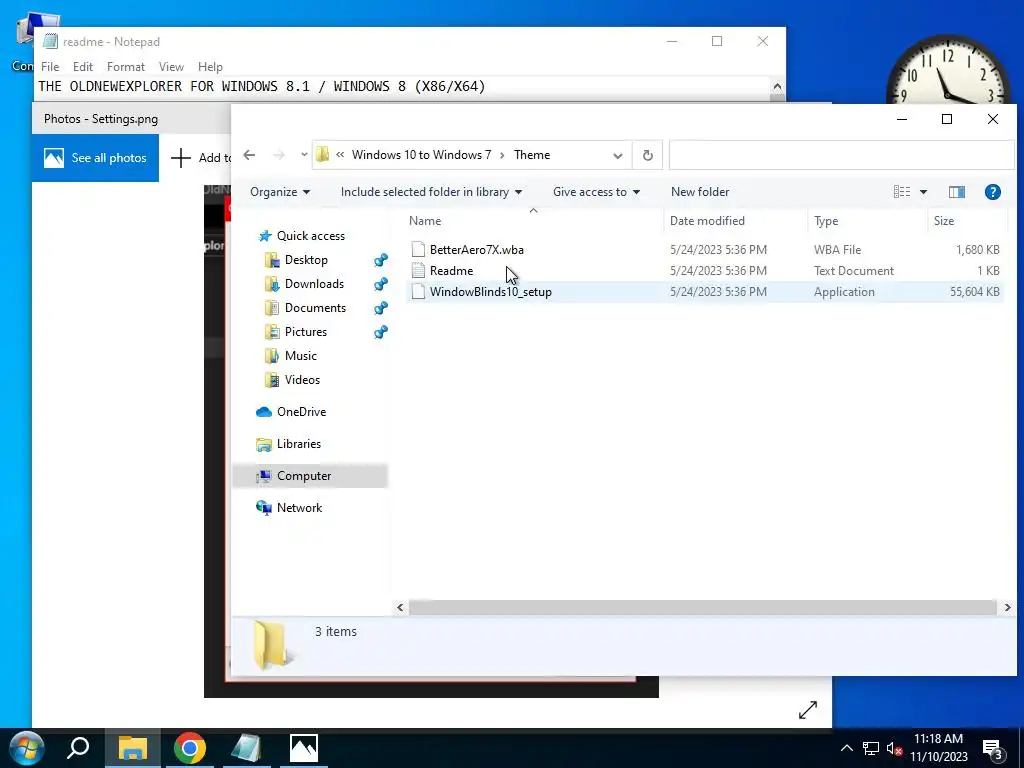Click the search box in File Explorer
Image resolution: width=1024 pixels, height=768 pixels.
841,155
